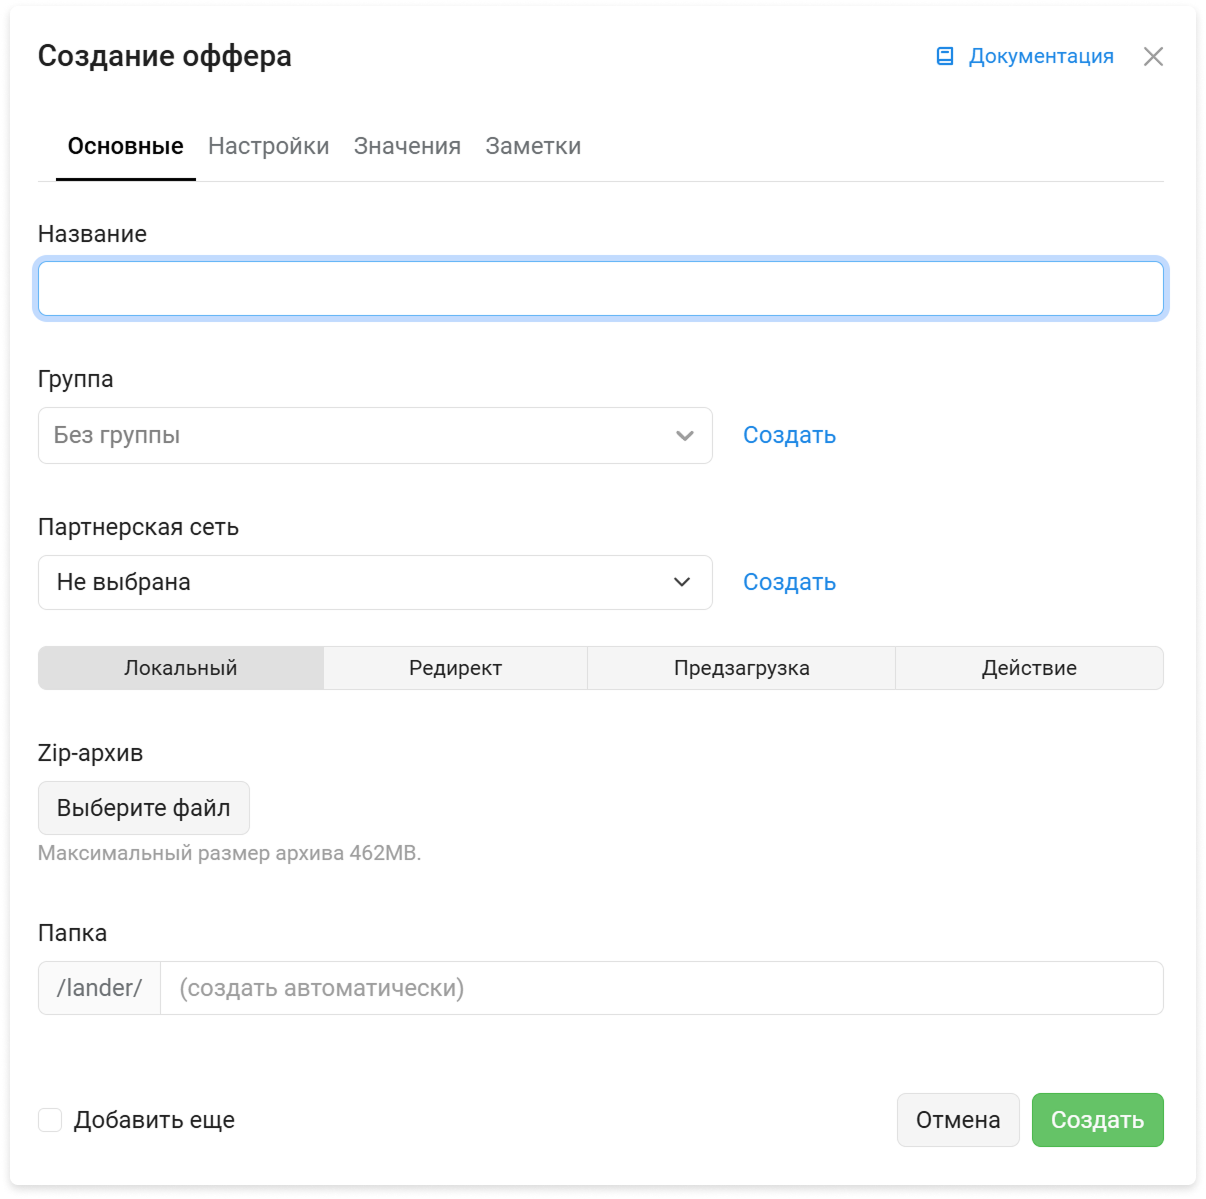Switch to the Настройки tab

[x=269, y=146]
